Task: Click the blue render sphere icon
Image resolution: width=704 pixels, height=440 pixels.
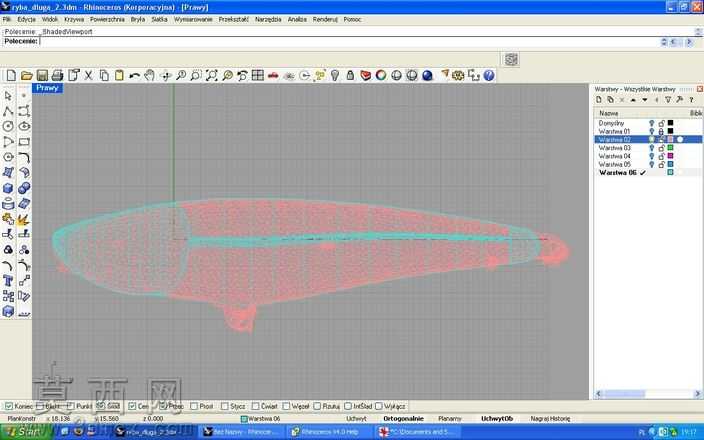Action: click(427, 75)
